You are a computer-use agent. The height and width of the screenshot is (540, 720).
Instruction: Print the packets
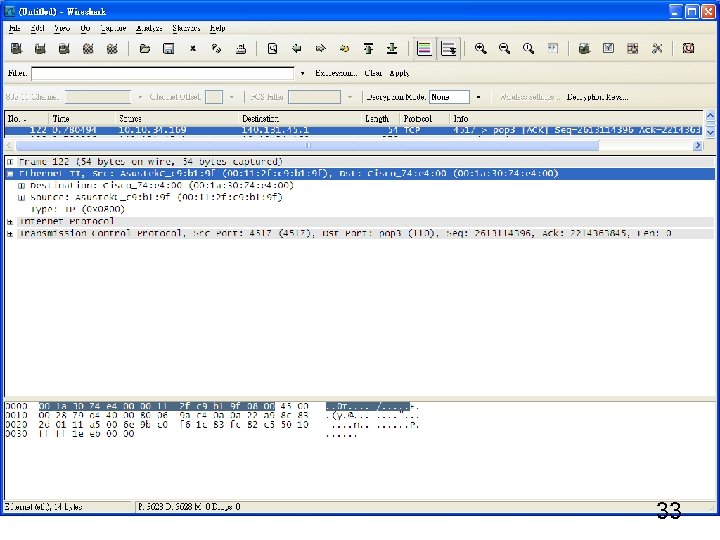point(241,48)
